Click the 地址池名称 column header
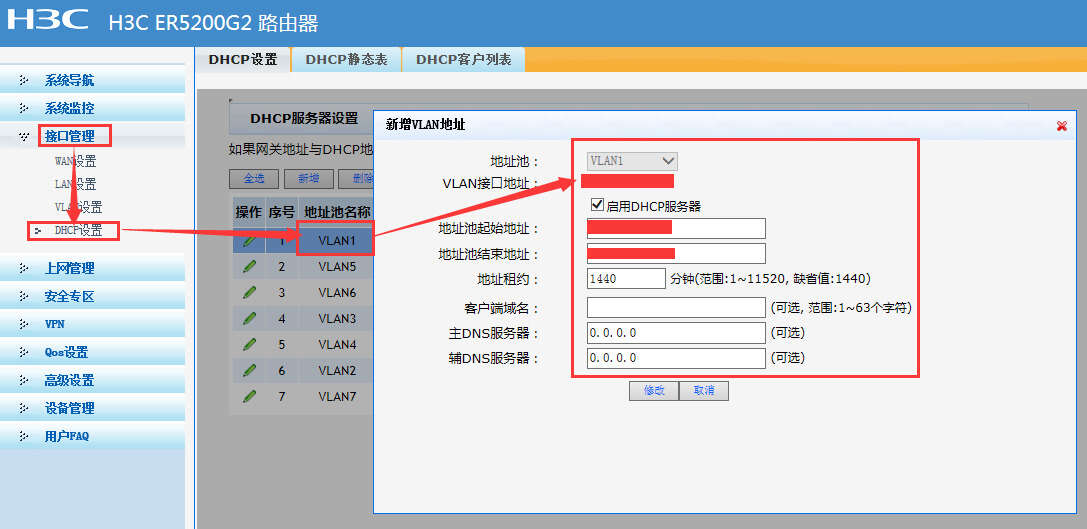The height and width of the screenshot is (529, 1087). [338, 212]
